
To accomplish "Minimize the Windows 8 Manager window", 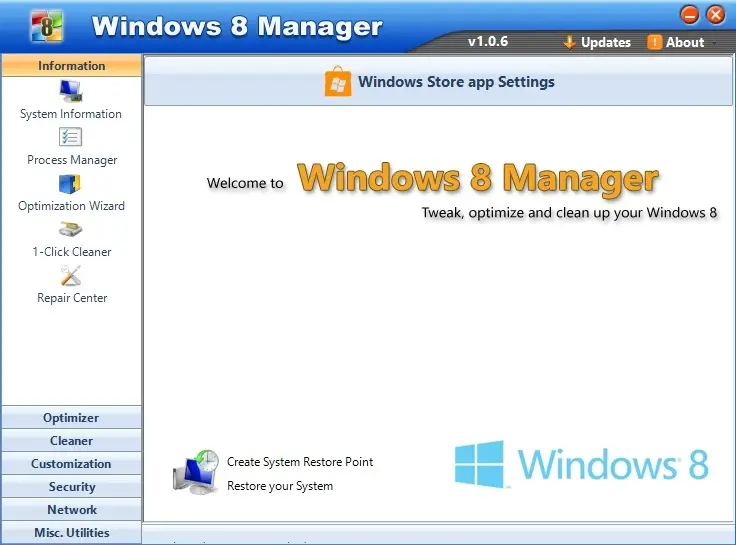I will point(690,15).
